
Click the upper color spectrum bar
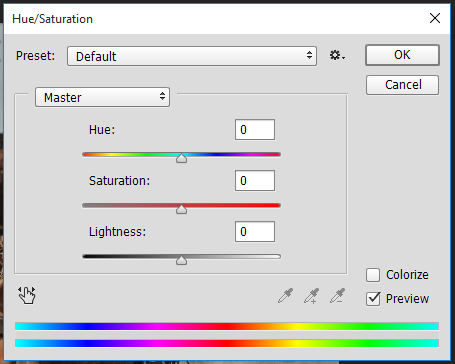(227, 326)
